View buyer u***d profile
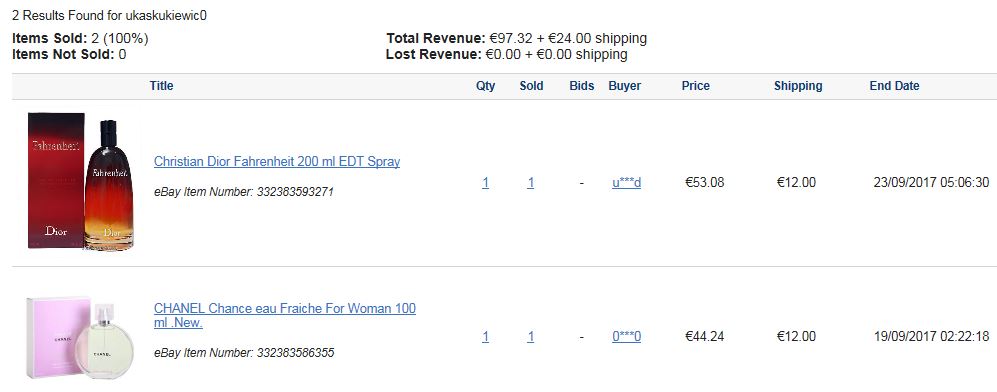 pyautogui.click(x=626, y=183)
